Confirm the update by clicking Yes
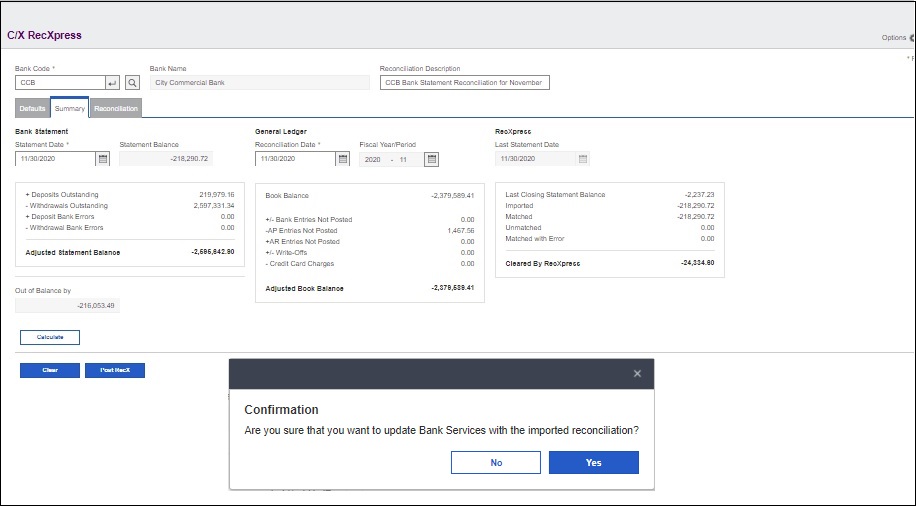 coord(594,462)
